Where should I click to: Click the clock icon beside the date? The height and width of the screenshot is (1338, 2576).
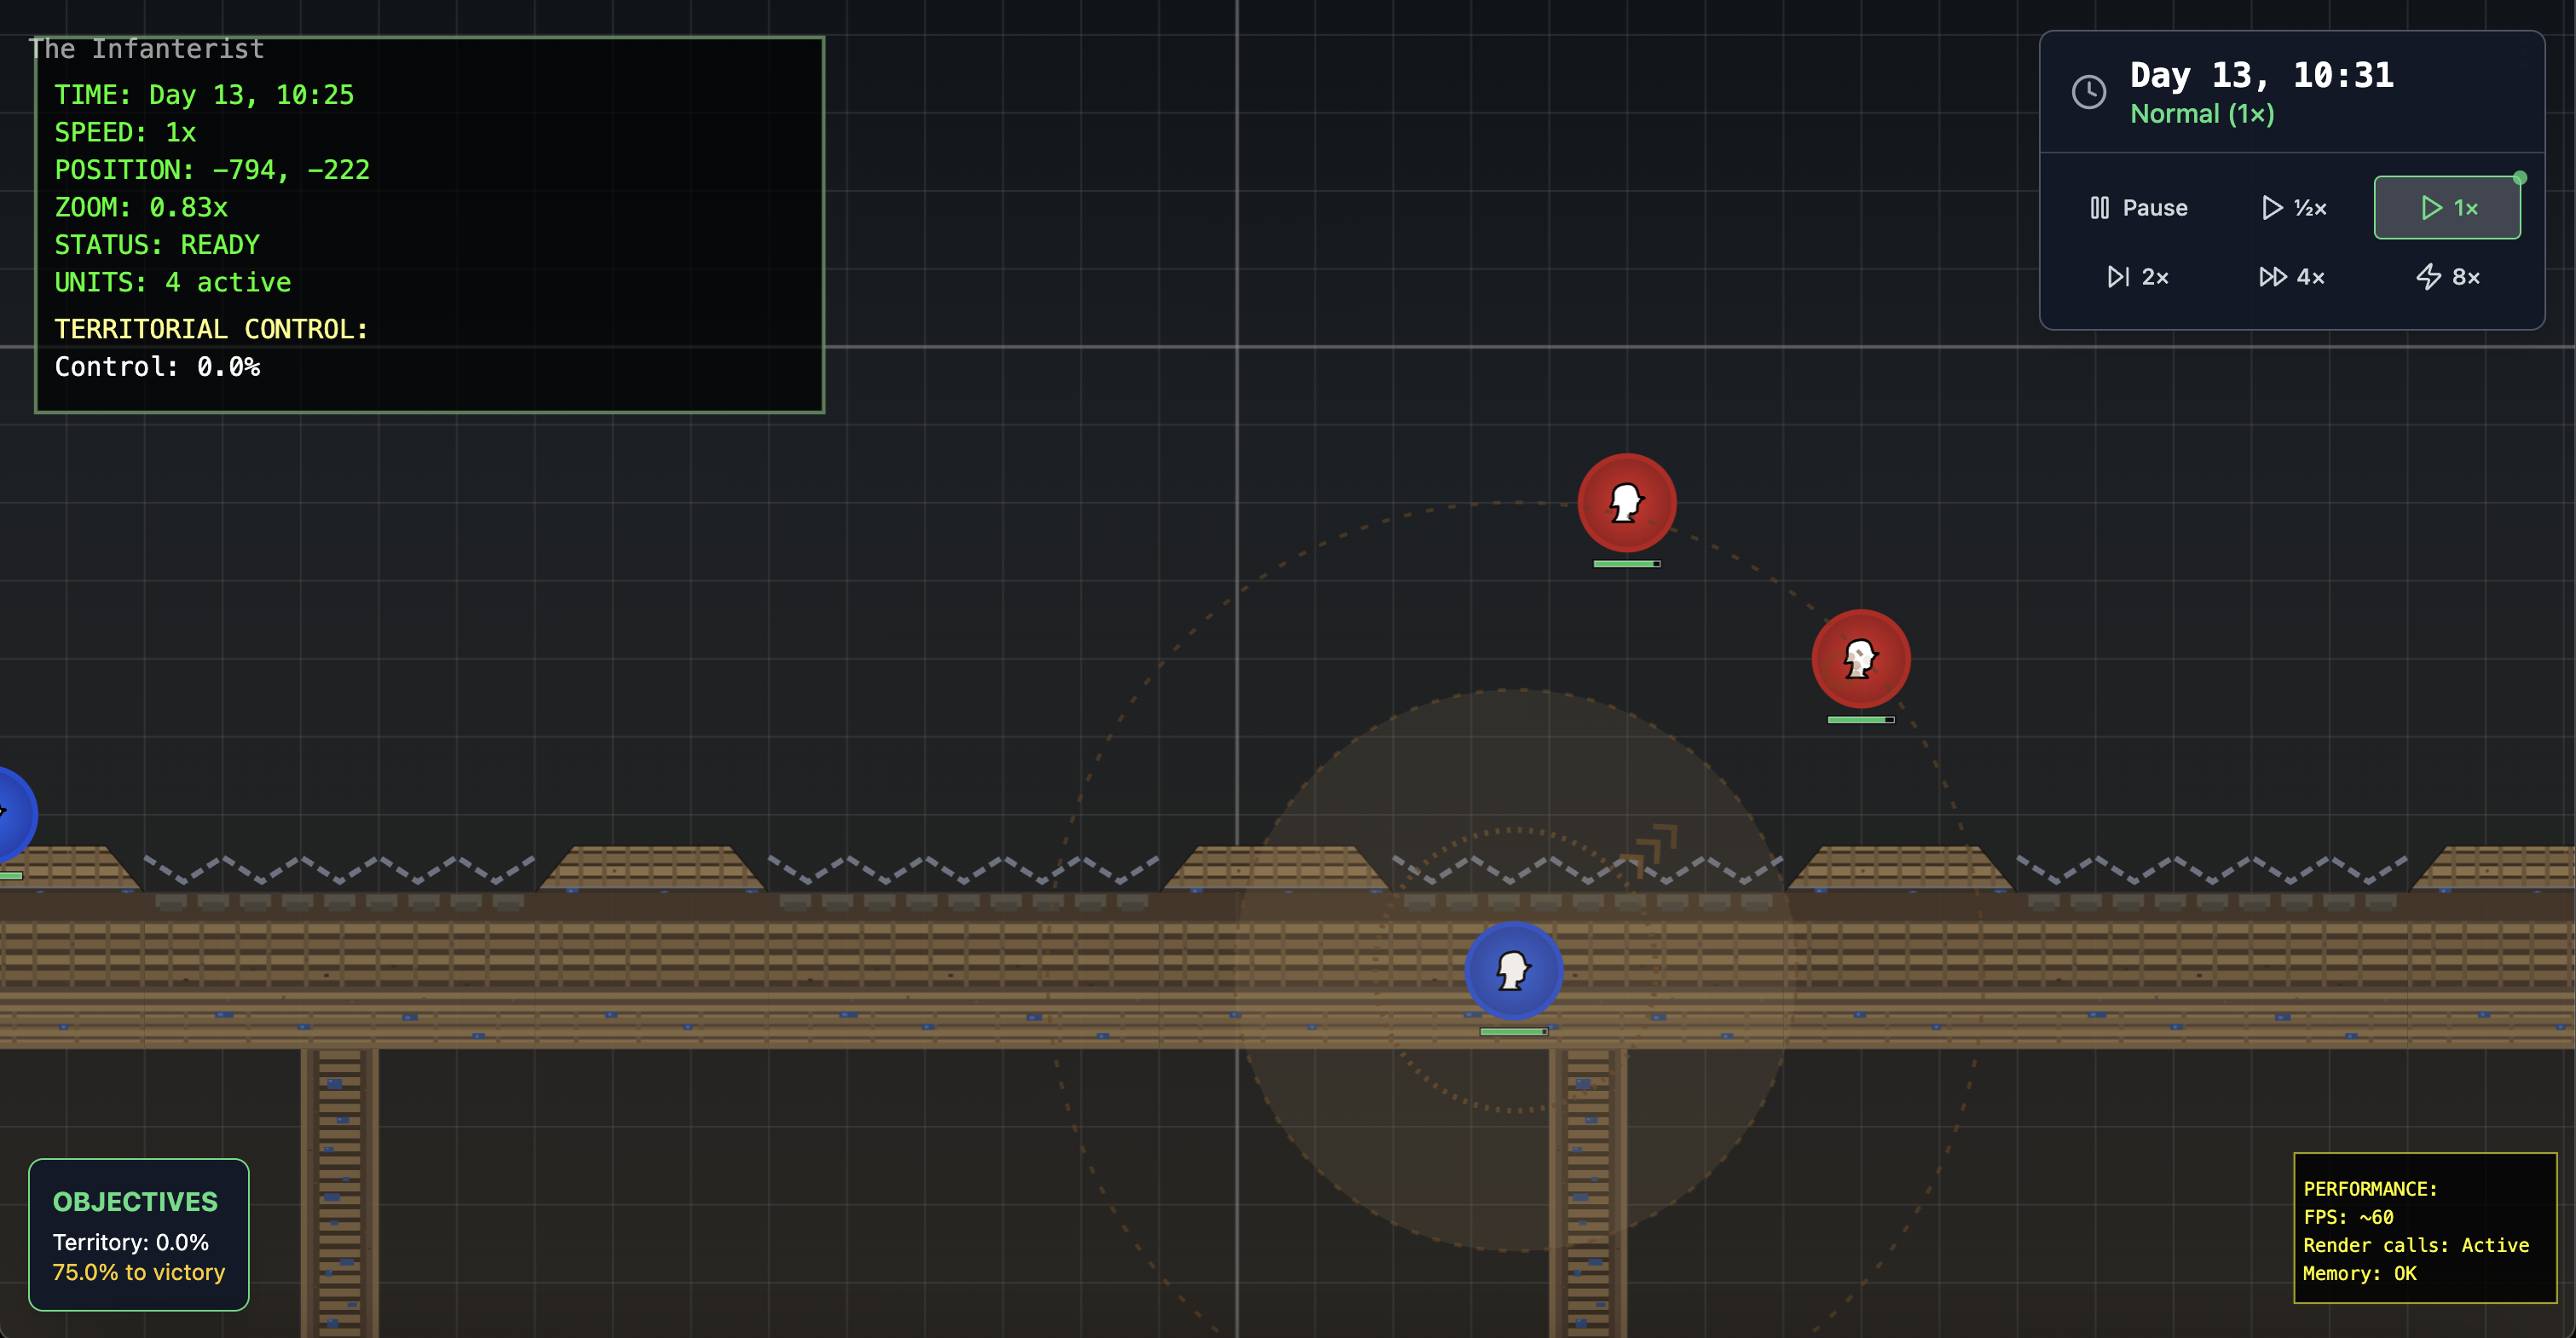2088,92
